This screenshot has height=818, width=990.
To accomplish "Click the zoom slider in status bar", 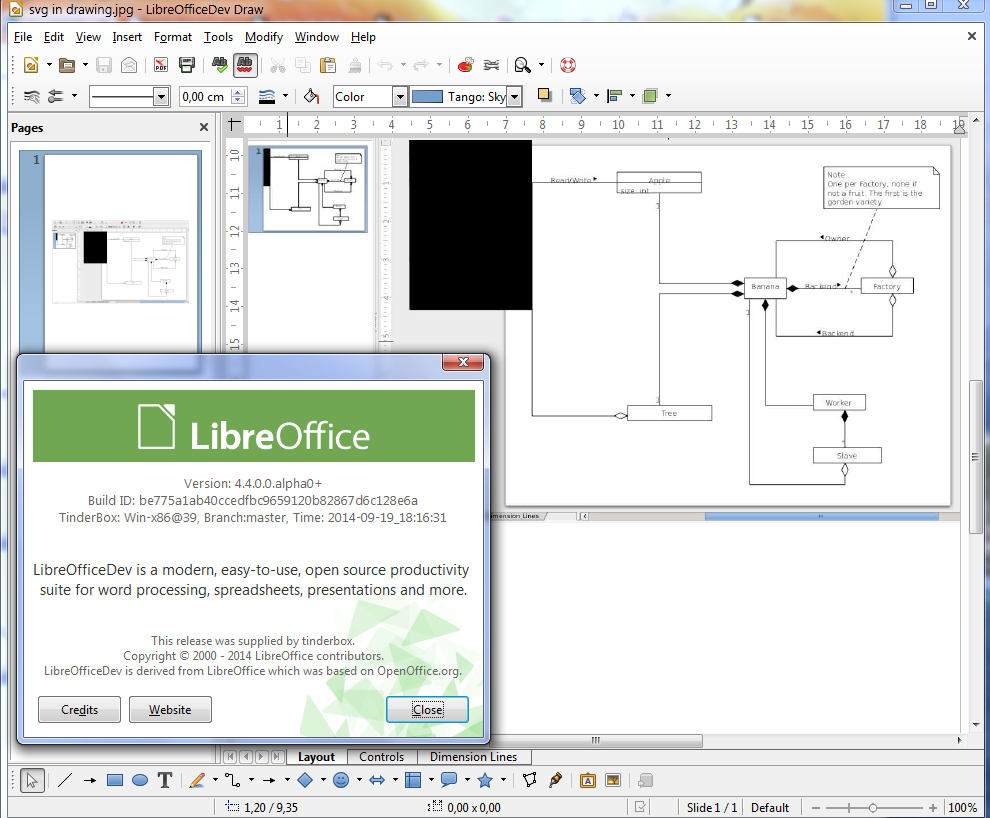I will point(873,807).
